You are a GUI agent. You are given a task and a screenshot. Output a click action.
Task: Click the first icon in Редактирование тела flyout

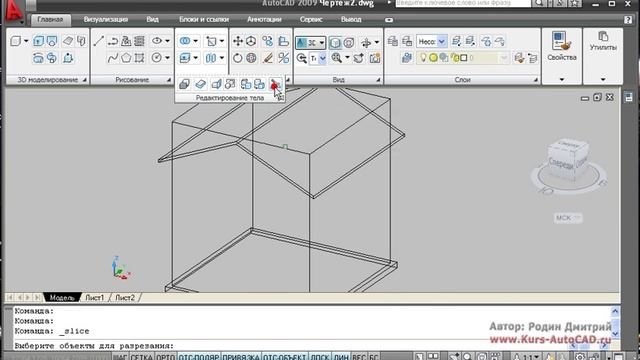(184, 84)
